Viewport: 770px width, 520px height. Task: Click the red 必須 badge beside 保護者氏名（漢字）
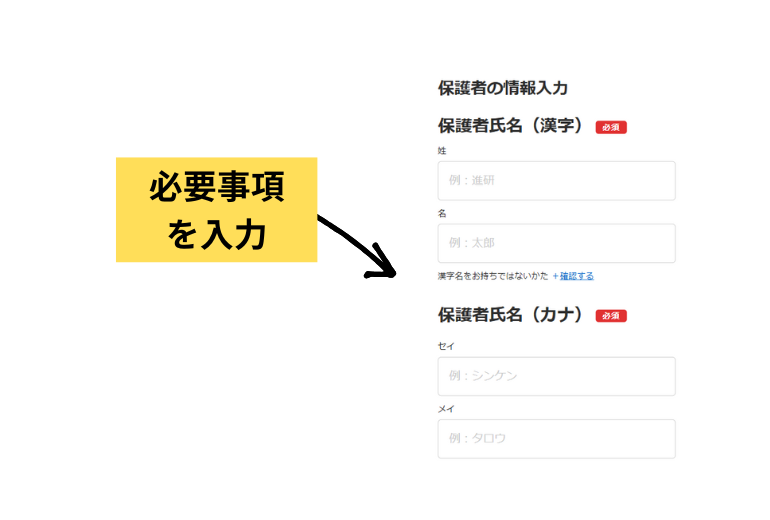(x=611, y=127)
